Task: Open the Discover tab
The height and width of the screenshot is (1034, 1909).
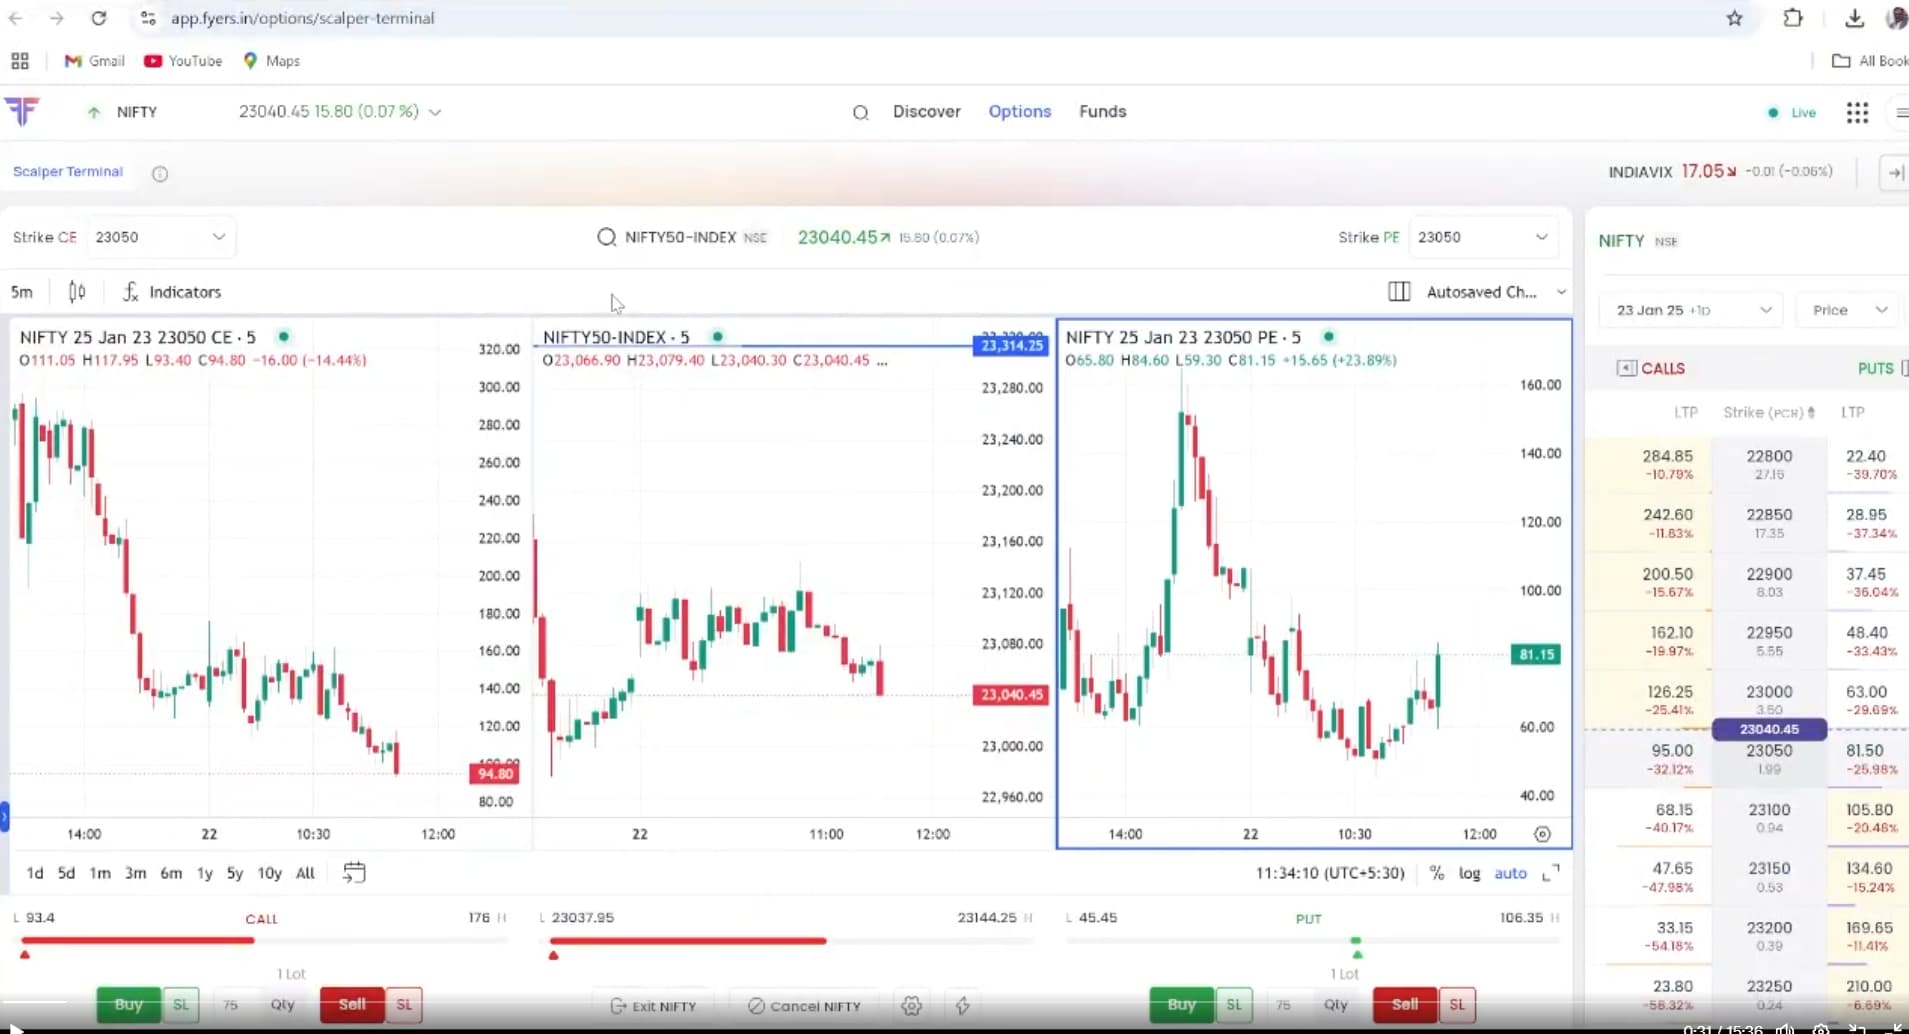Action: click(926, 112)
